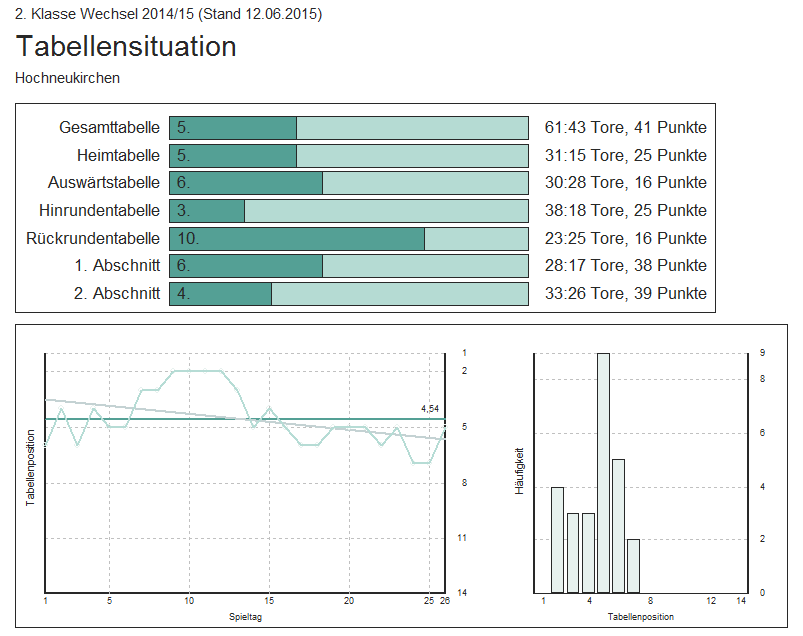
Task: Click the Häufigkeit axis label
Action: pos(518,472)
